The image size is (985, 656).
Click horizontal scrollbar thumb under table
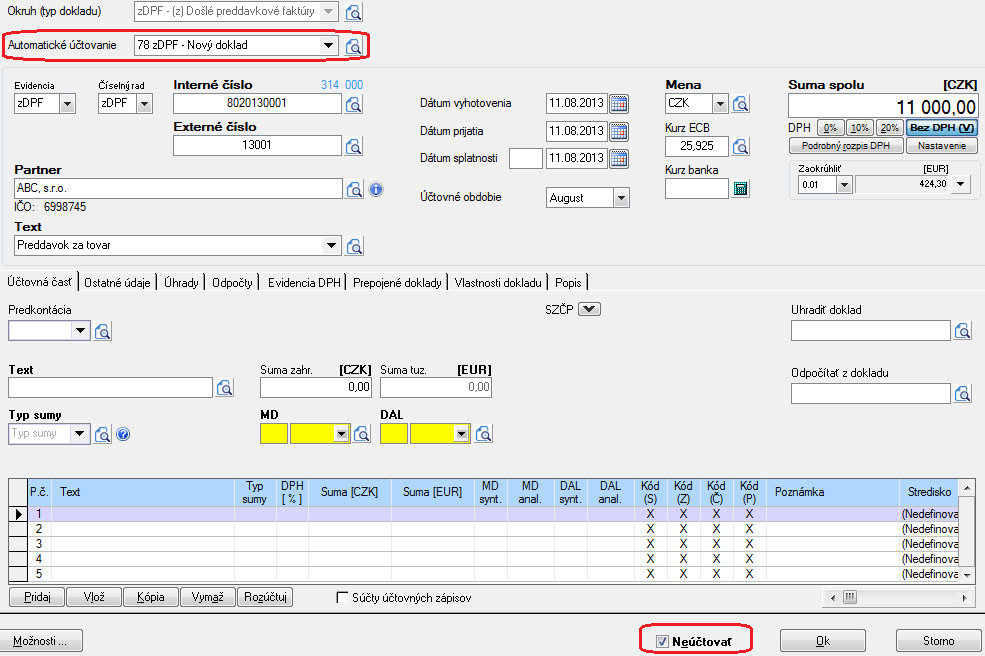coord(849,598)
